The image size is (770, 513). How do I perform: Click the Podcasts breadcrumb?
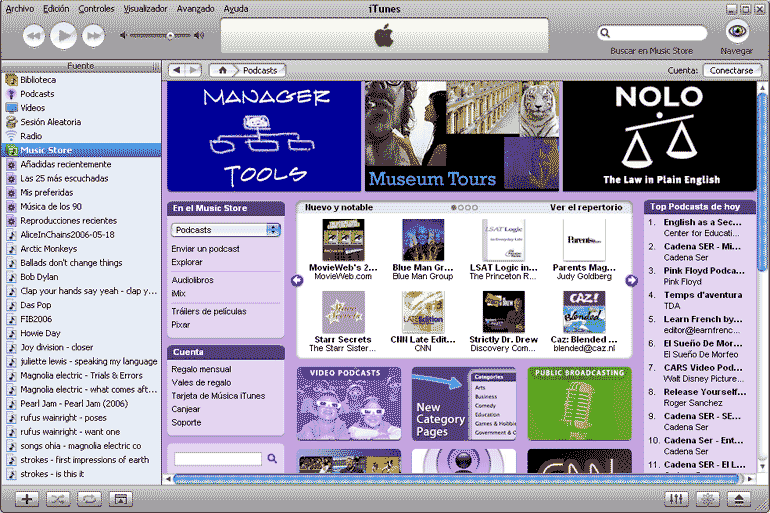pos(260,71)
